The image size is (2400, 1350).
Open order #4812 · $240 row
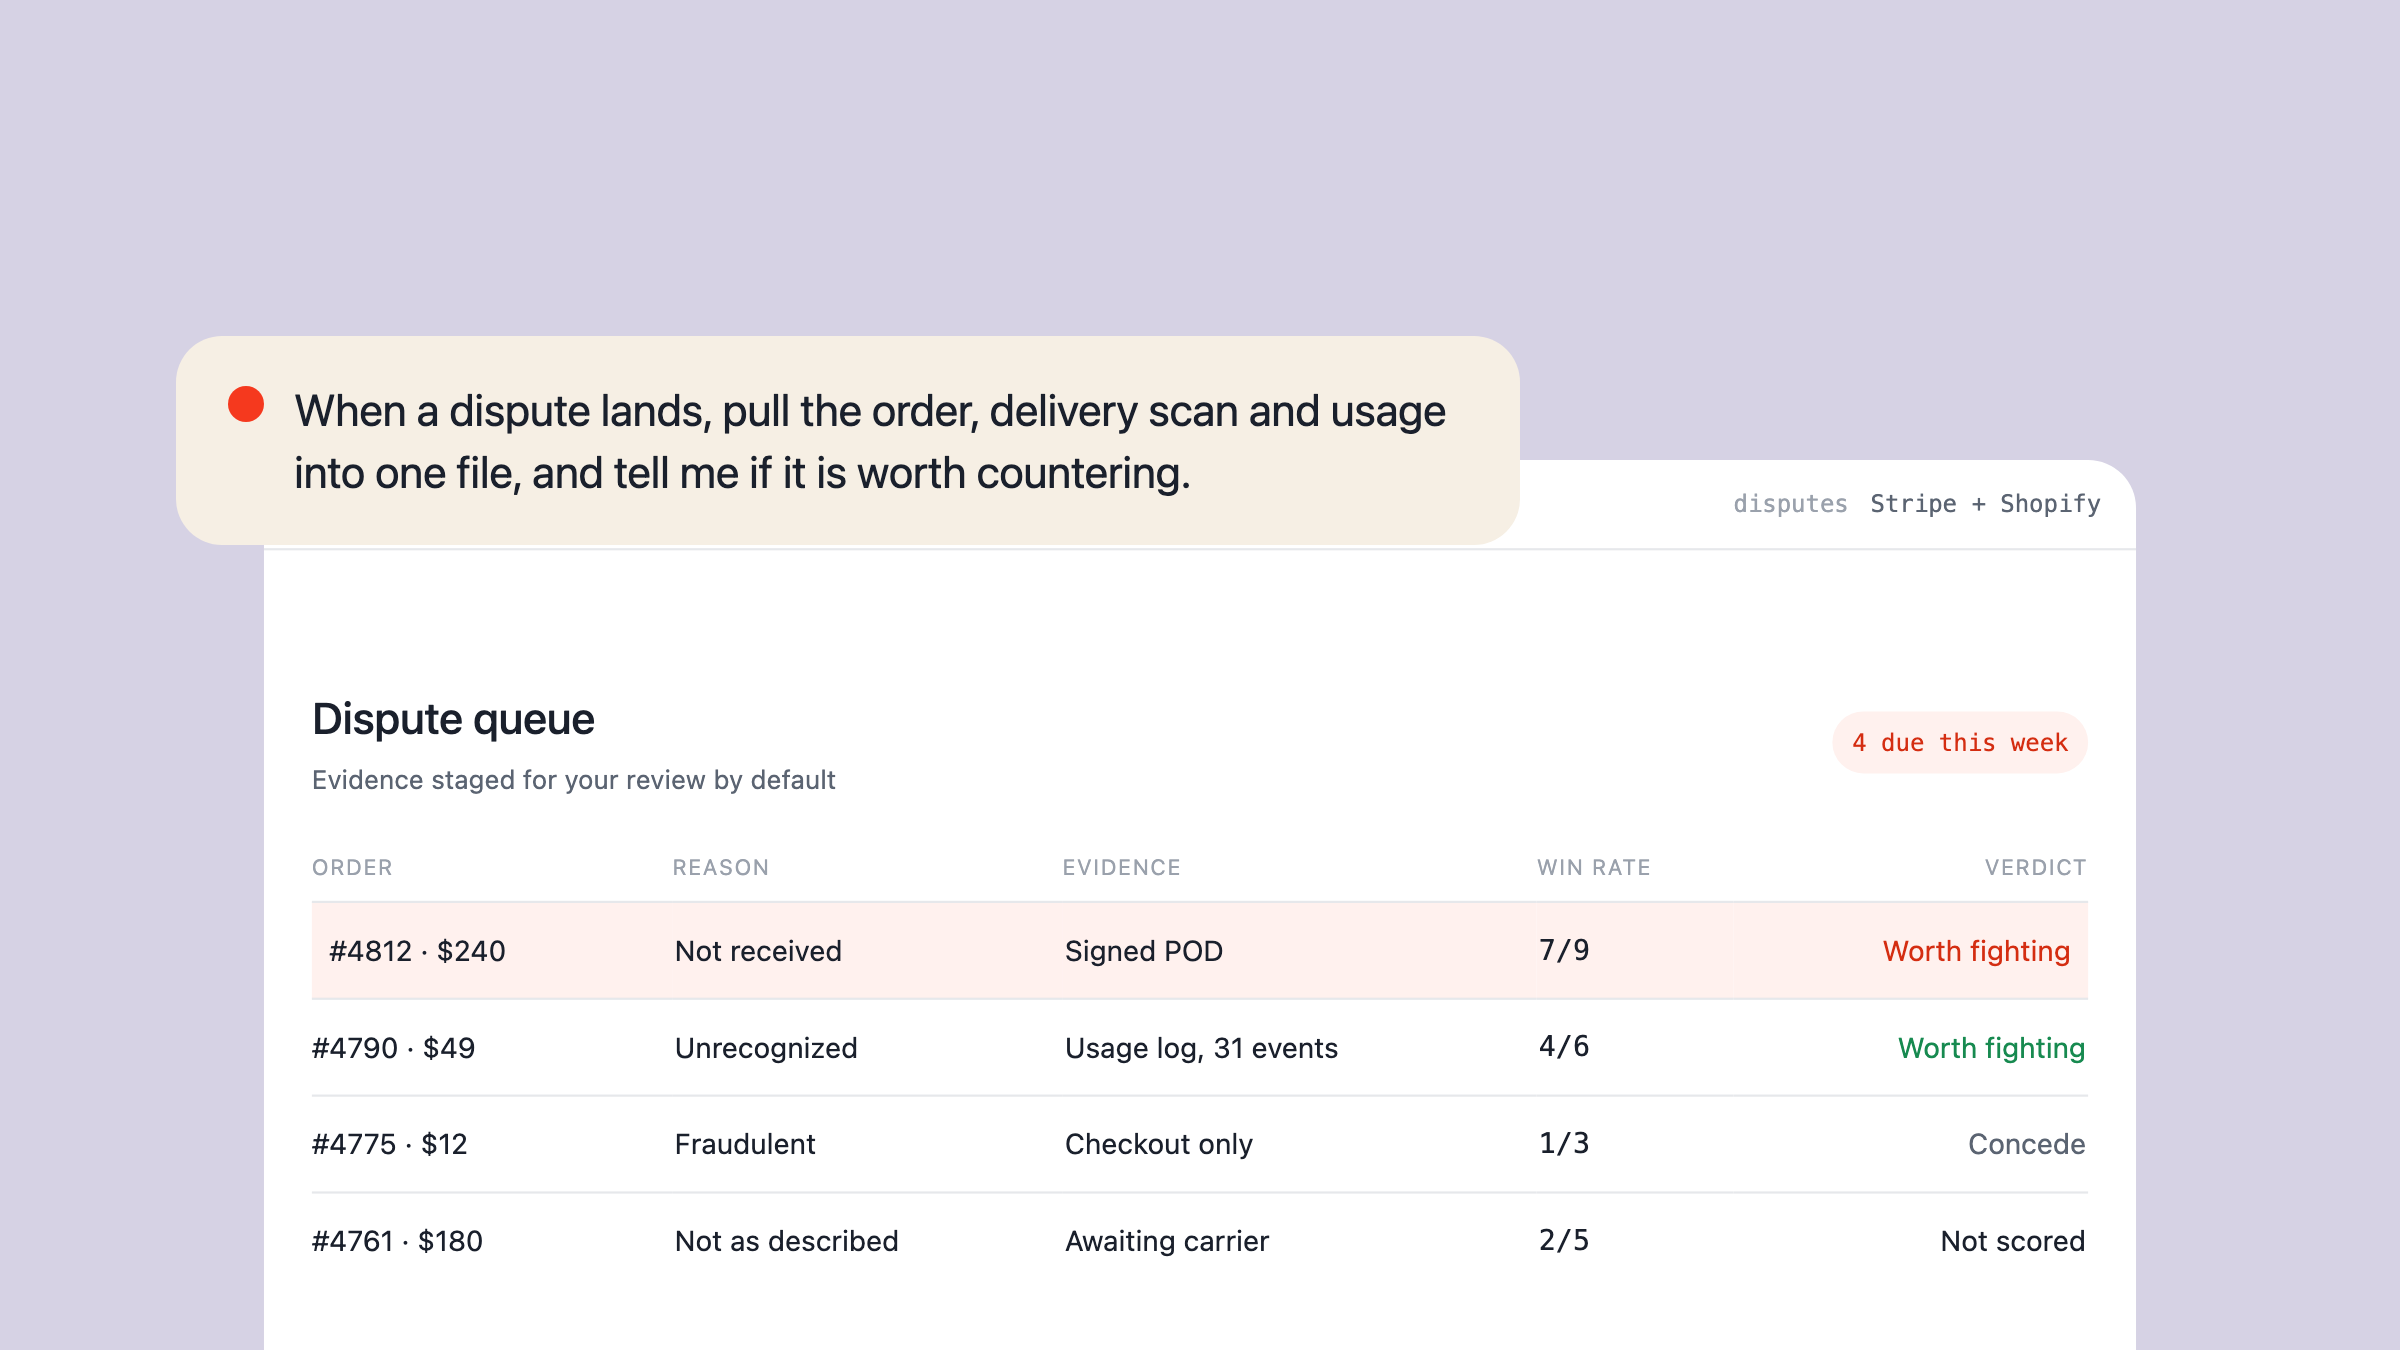click(x=1199, y=951)
